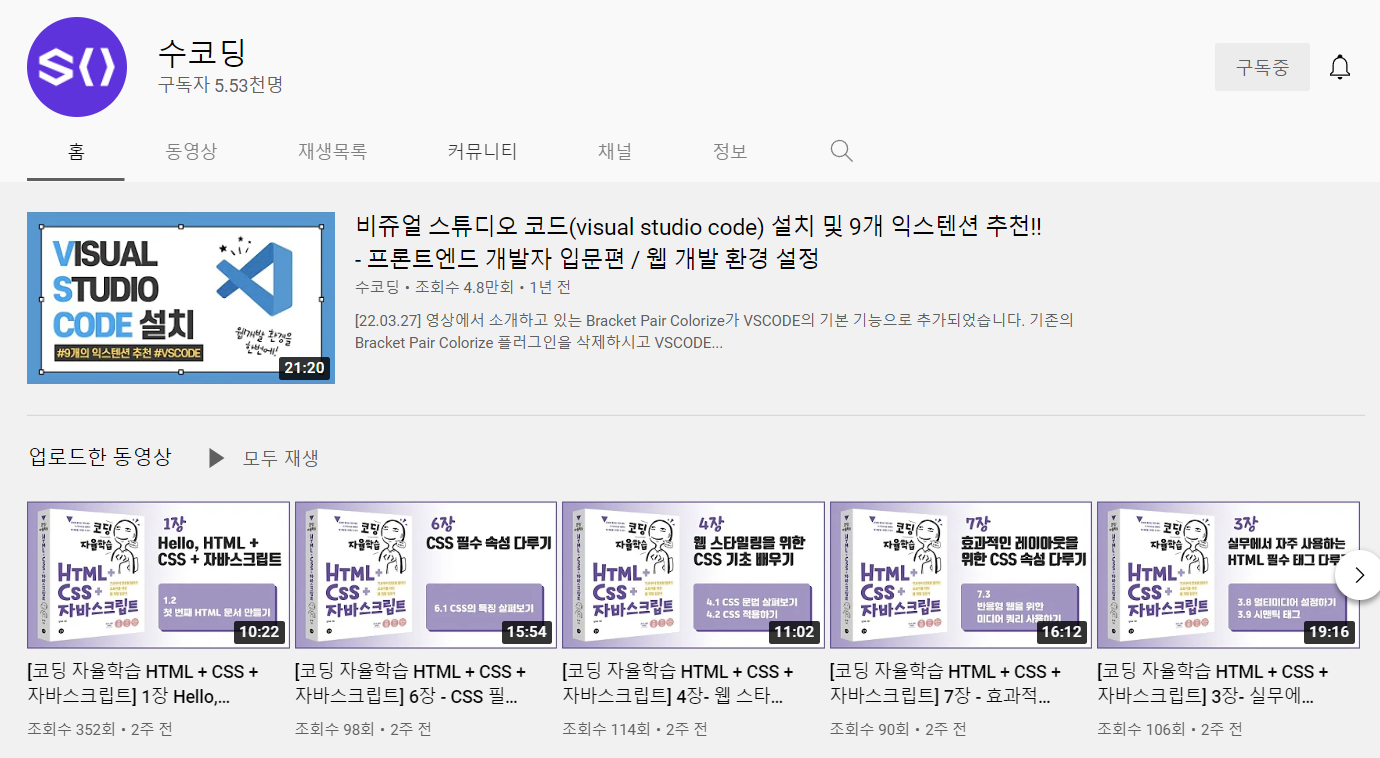
Task: Open the 업로드한 동영상 section heading
Action: pos(100,457)
